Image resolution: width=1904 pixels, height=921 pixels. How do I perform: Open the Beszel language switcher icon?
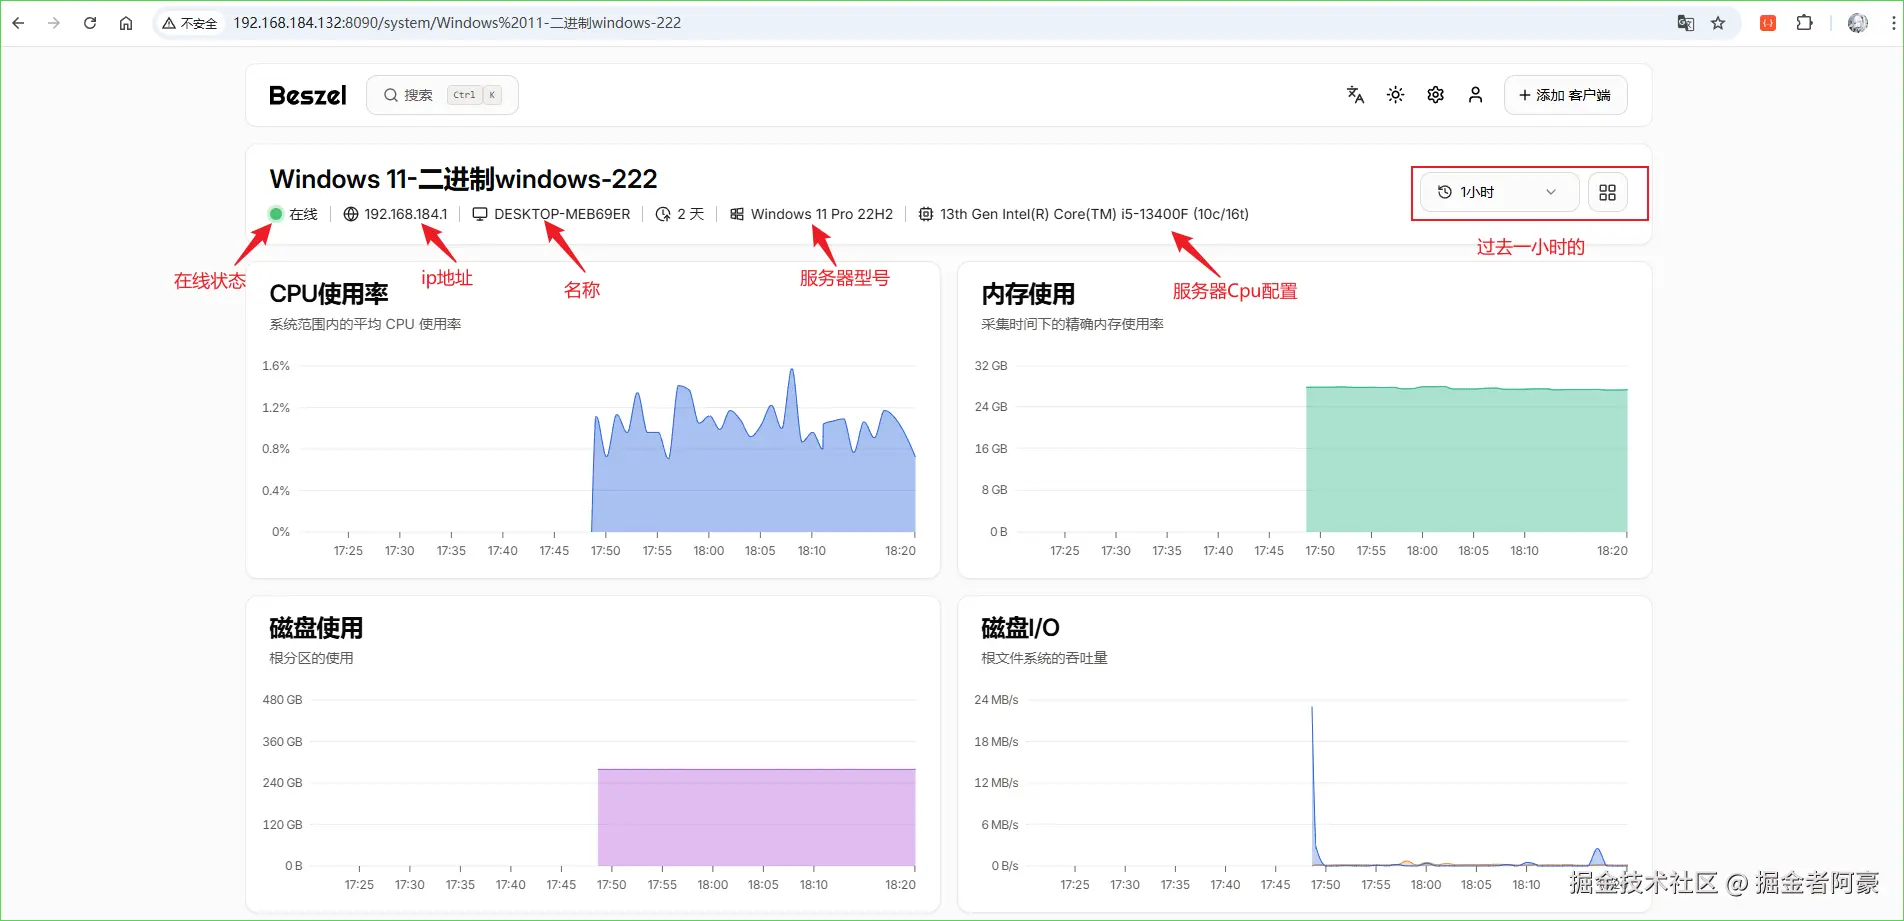coord(1355,95)
